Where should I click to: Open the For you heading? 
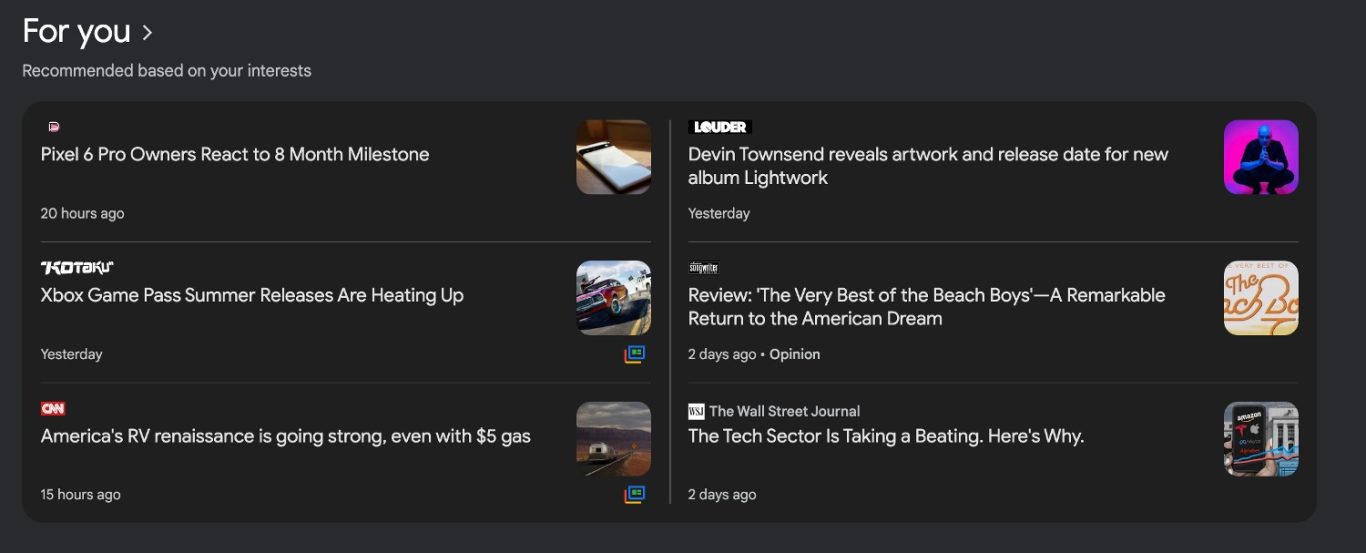click(x=76, y=32)
